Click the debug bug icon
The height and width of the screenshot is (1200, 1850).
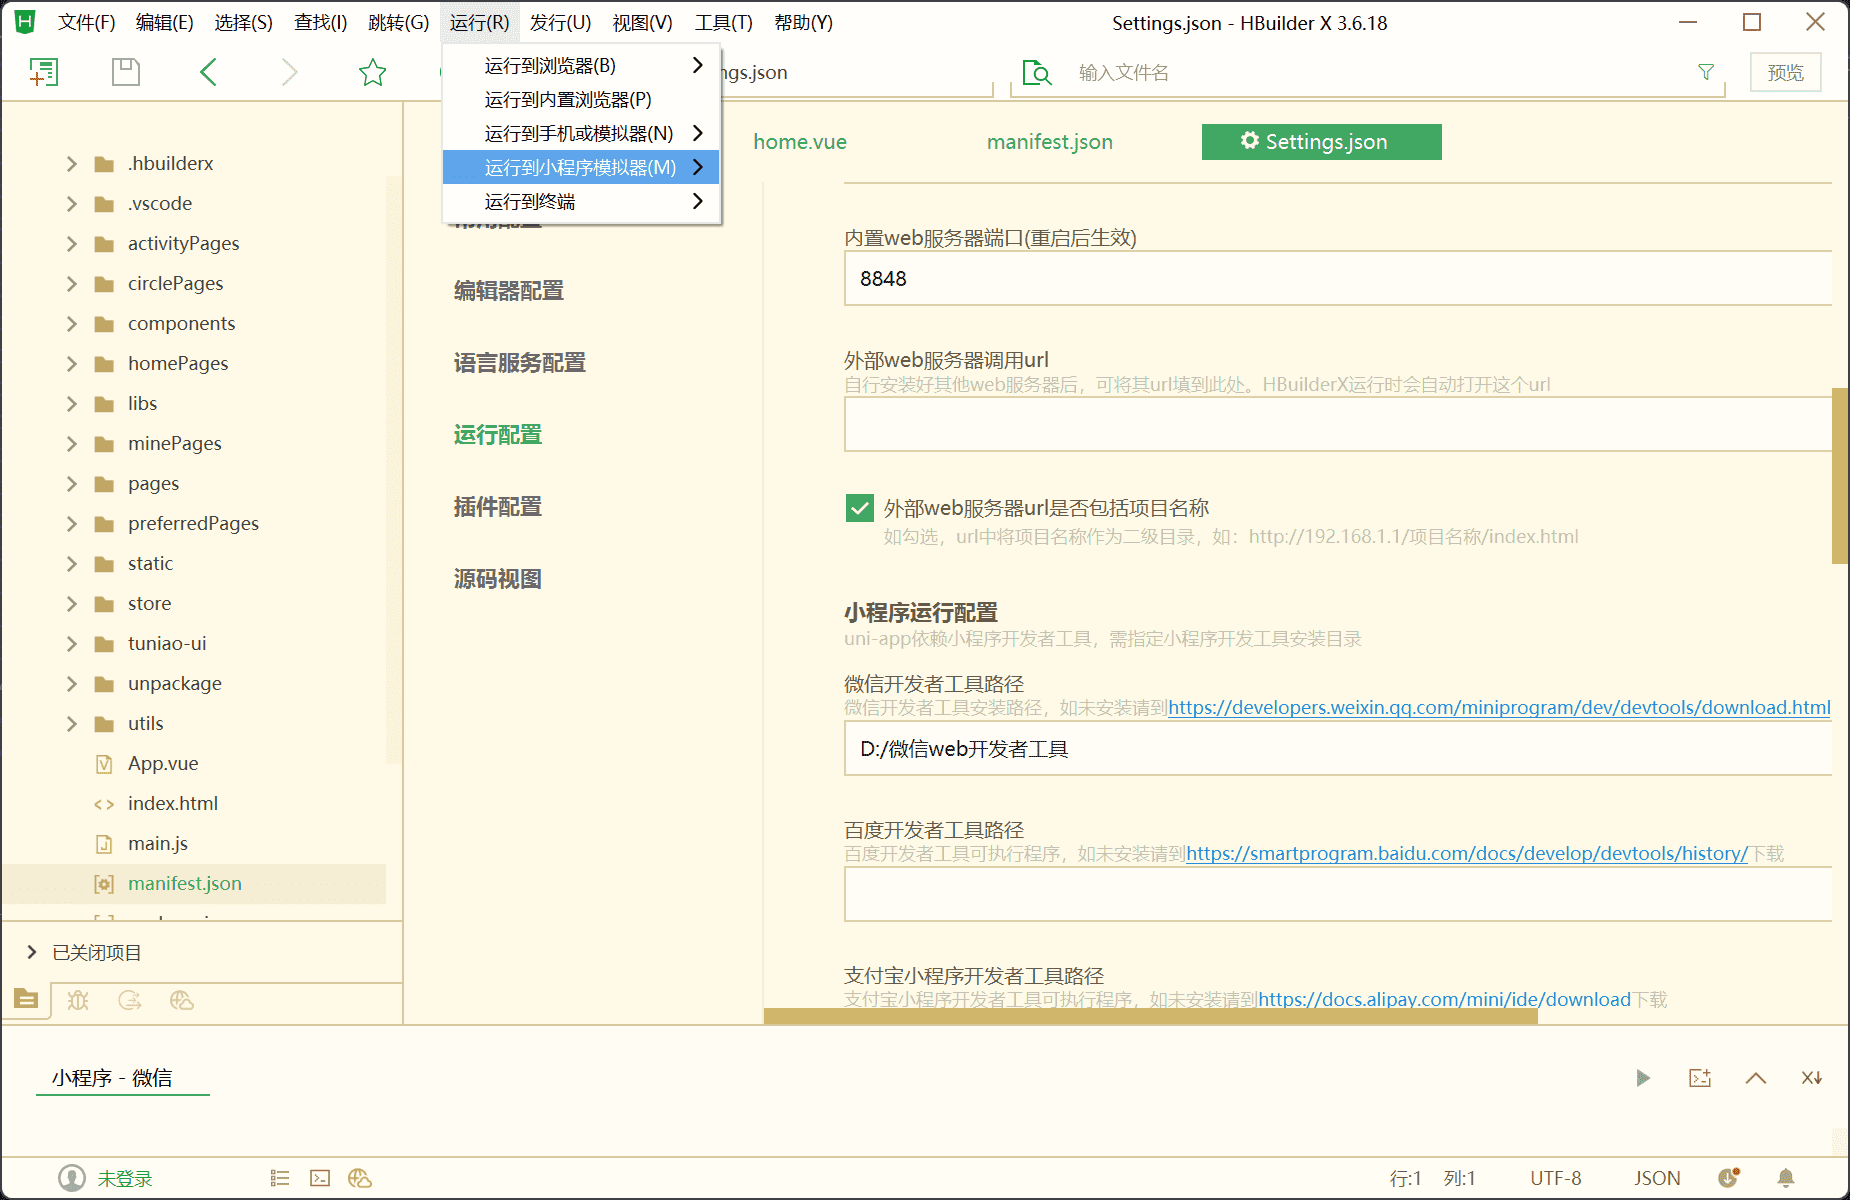coord(78,1000)
